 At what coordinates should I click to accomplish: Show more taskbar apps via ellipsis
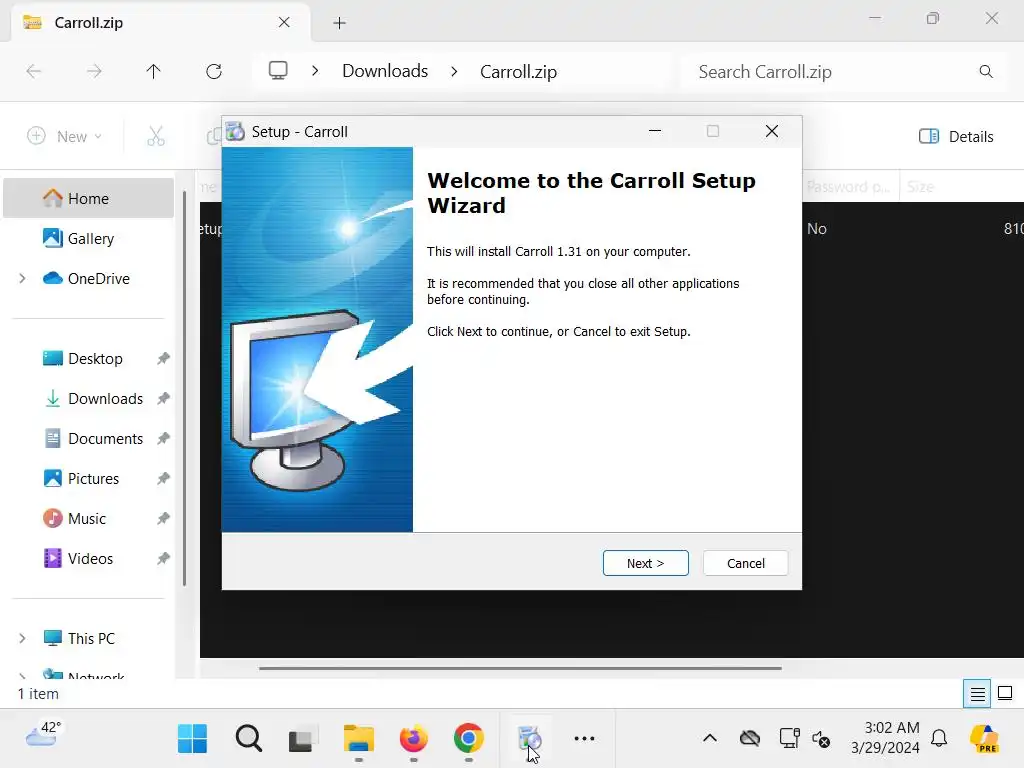pos(584,739)
